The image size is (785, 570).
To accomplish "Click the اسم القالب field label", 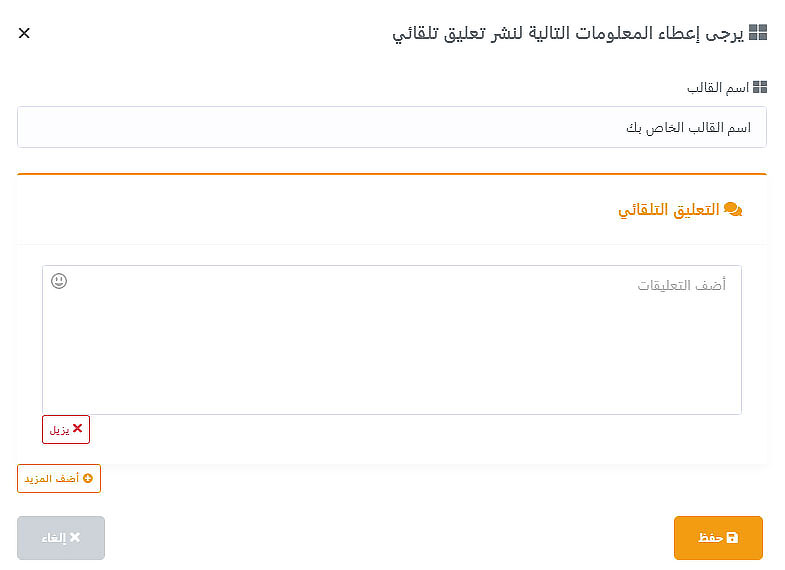I will click(x=718, y=88).
